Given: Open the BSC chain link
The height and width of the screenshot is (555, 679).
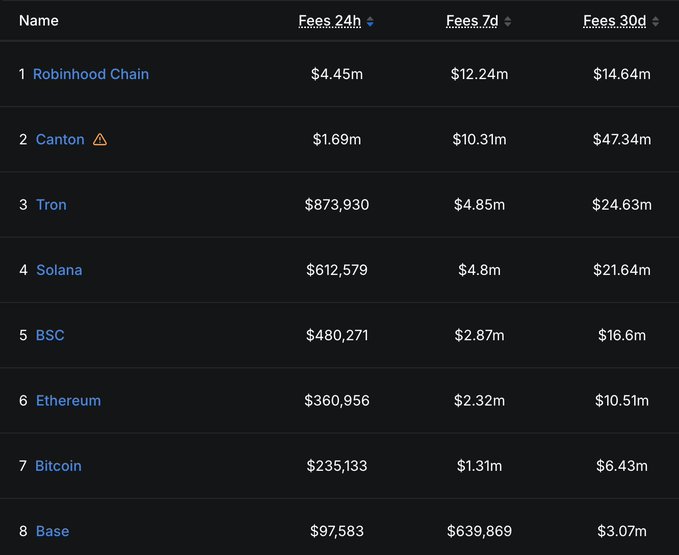Looking at the screenshot, I should [x=50, y=335].
